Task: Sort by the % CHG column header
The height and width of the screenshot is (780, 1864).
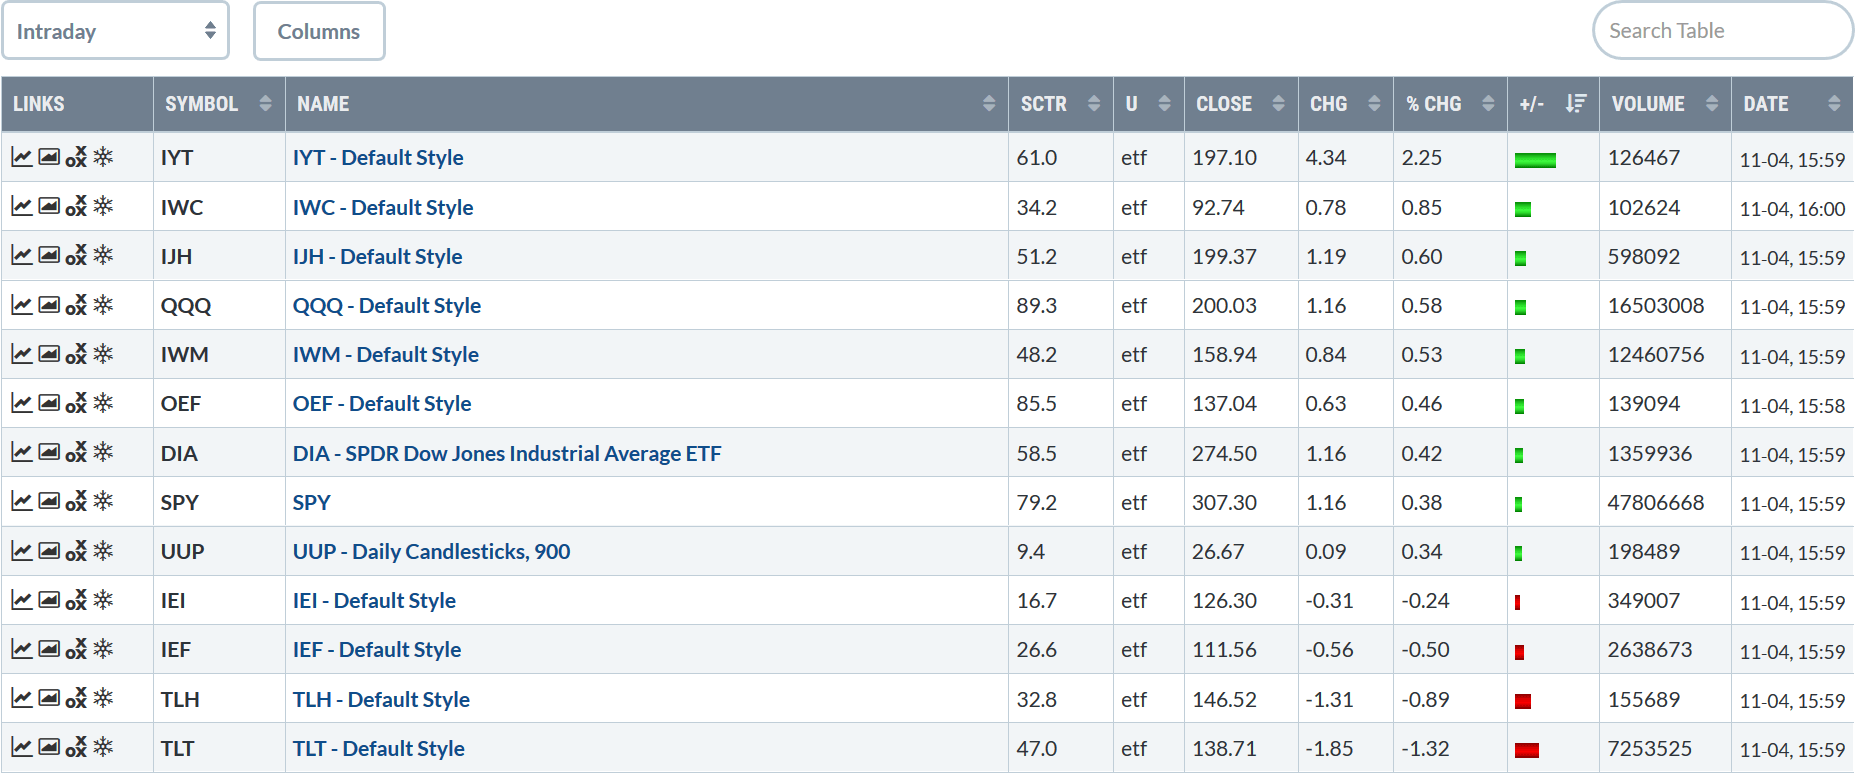Action: 1450,104
